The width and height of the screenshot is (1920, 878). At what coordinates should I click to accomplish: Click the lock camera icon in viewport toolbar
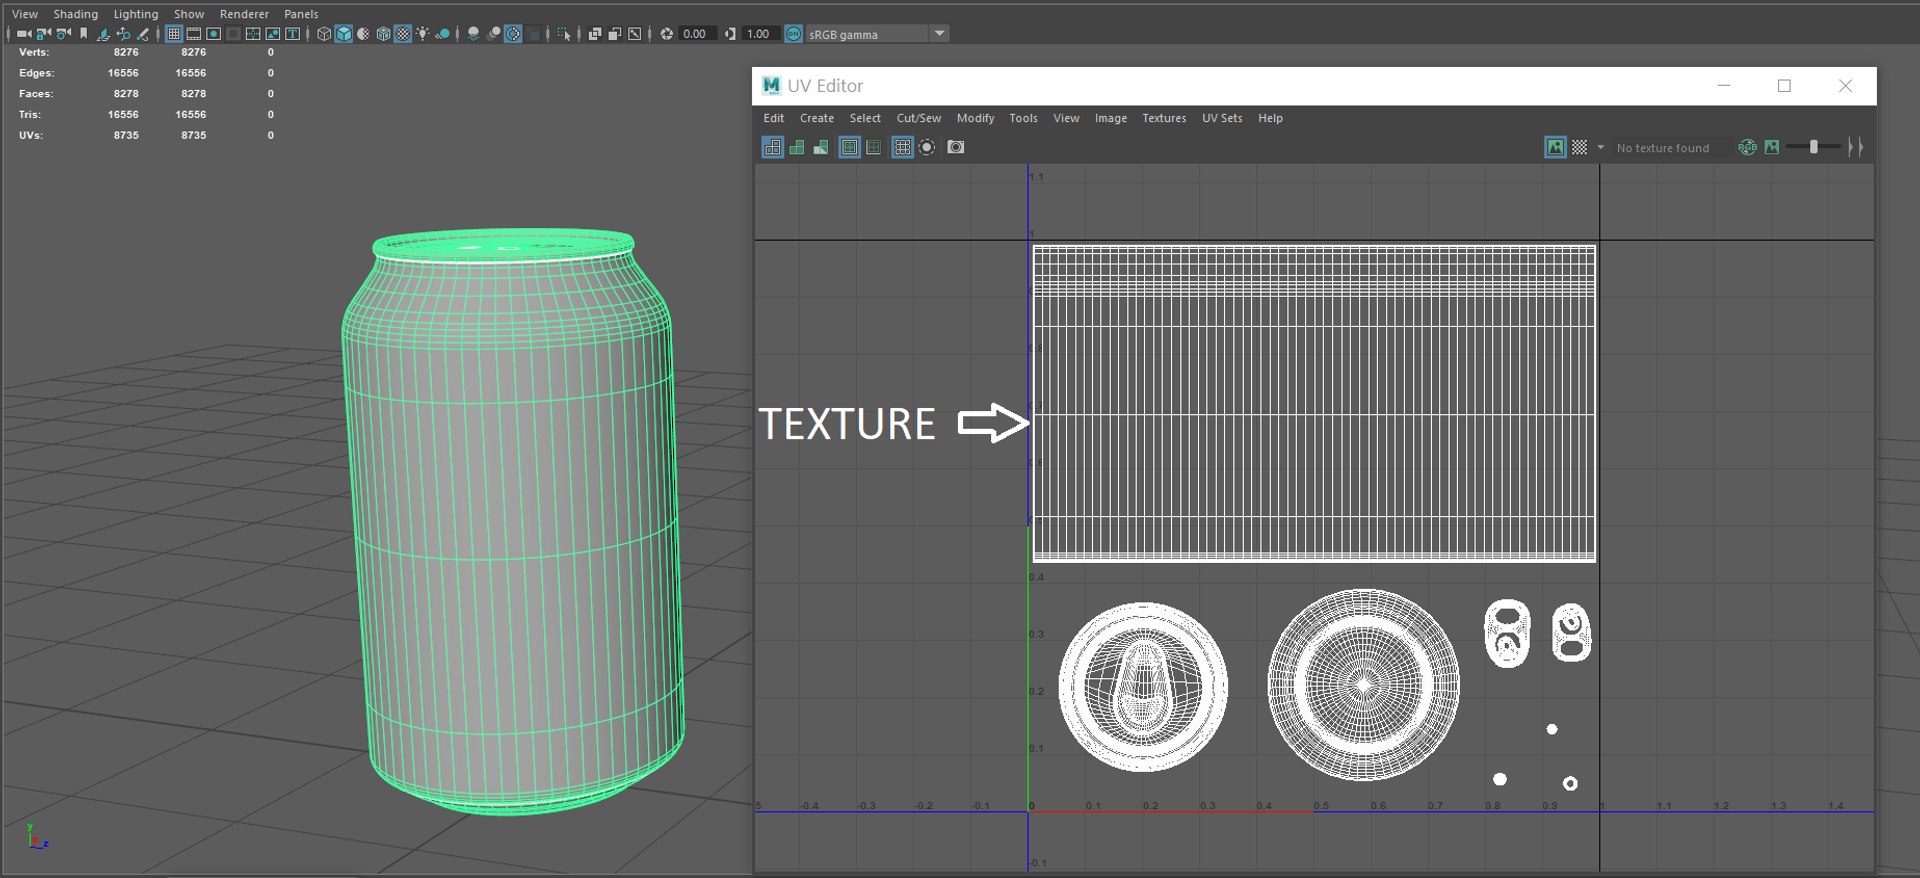click(x=43, y=34)
